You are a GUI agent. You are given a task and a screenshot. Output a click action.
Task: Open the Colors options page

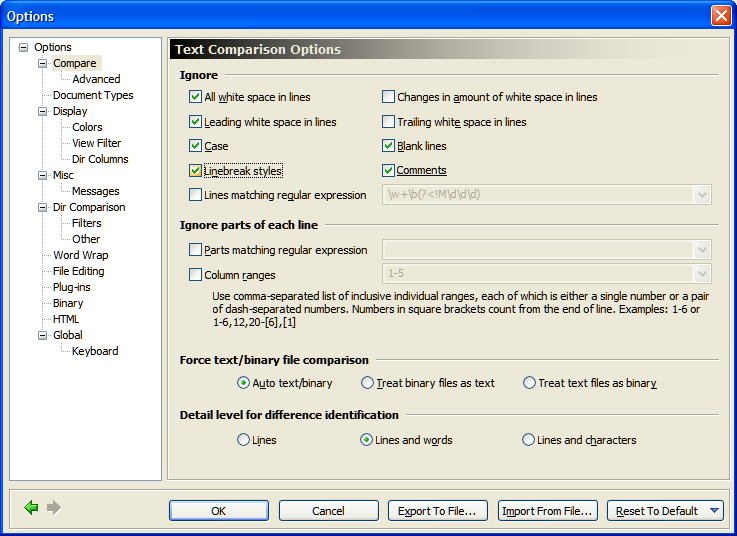pyautogui.click(x=87, y=127)
